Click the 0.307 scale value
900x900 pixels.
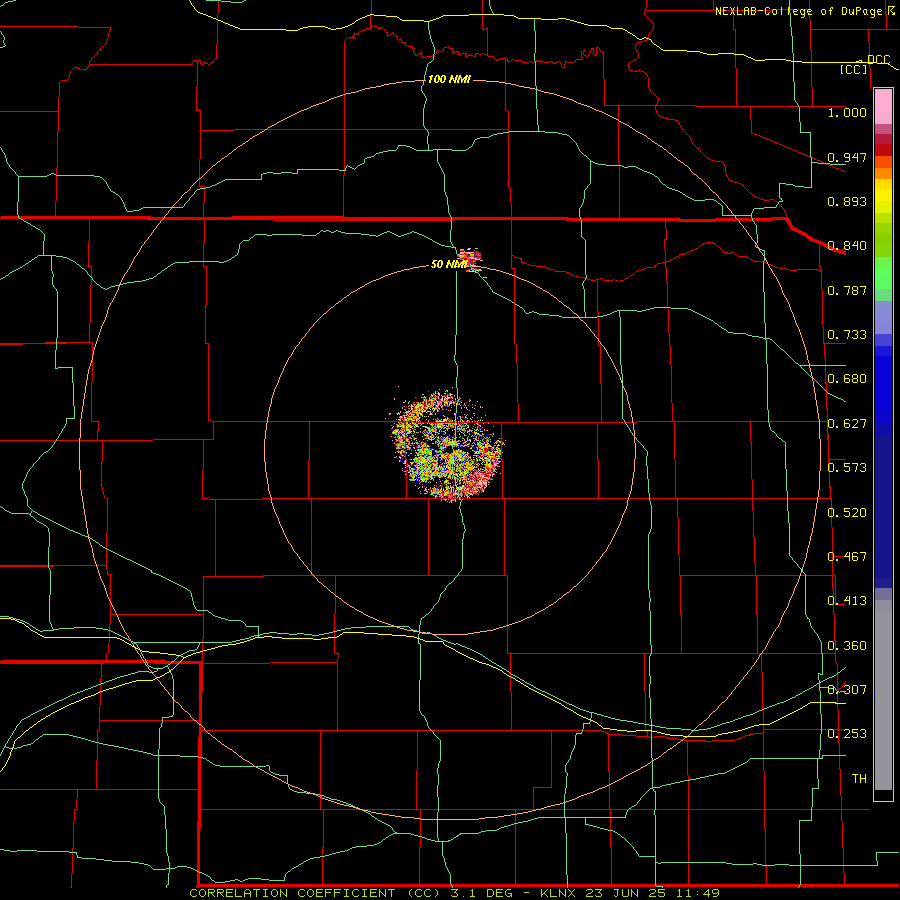coord(847,690)
